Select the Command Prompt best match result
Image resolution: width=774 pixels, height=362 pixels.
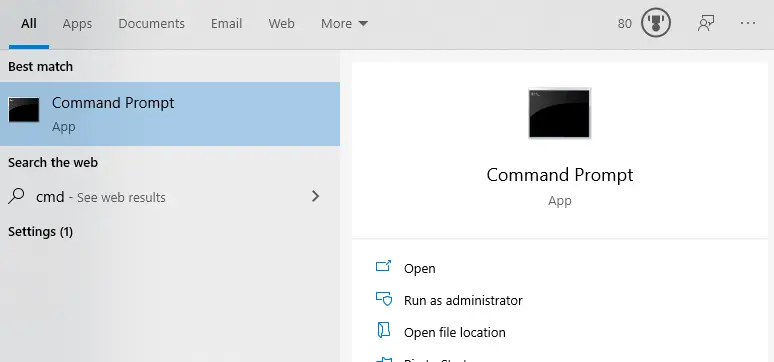click(x=170, y=114)
